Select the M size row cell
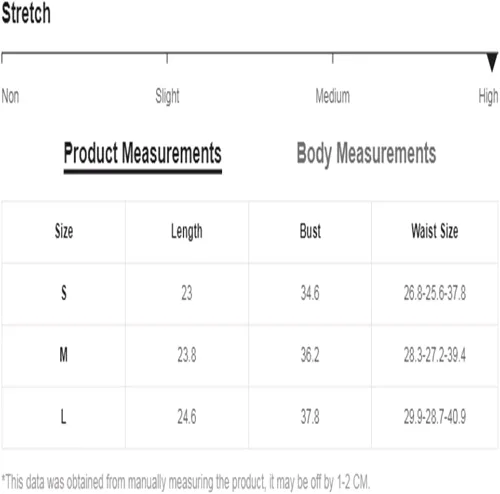 tap(64, 355)
